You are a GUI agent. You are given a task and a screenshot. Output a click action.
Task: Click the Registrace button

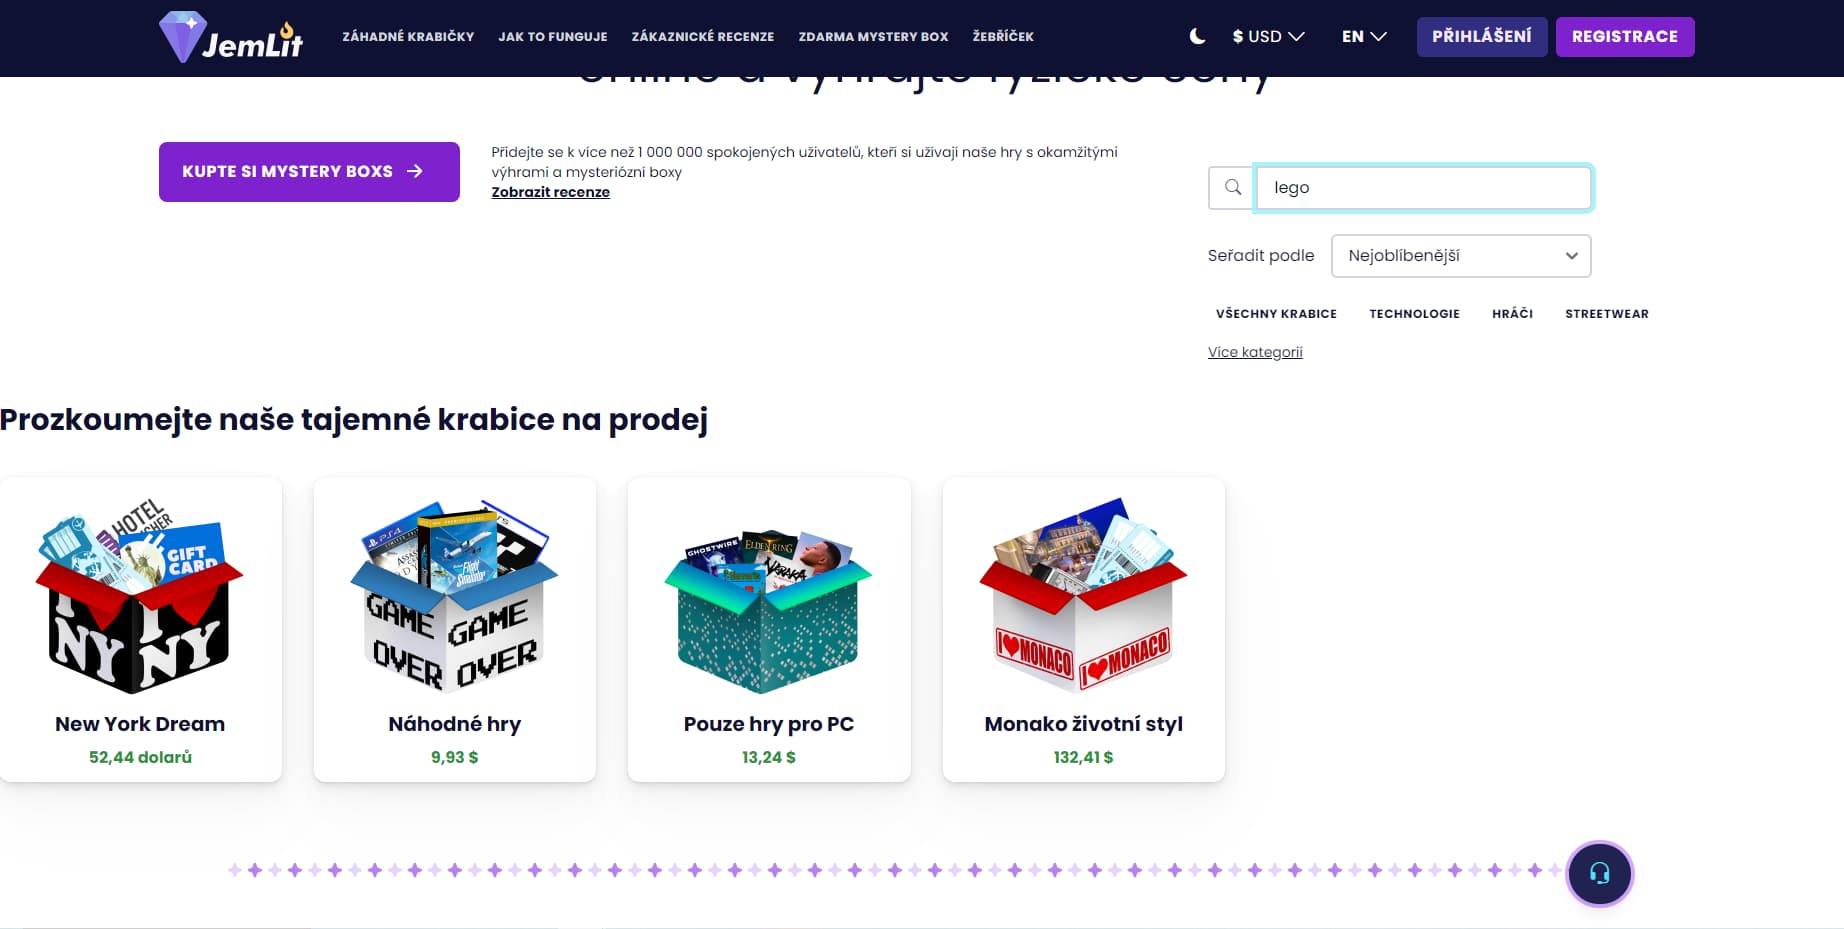click(x=1625, y=37)
